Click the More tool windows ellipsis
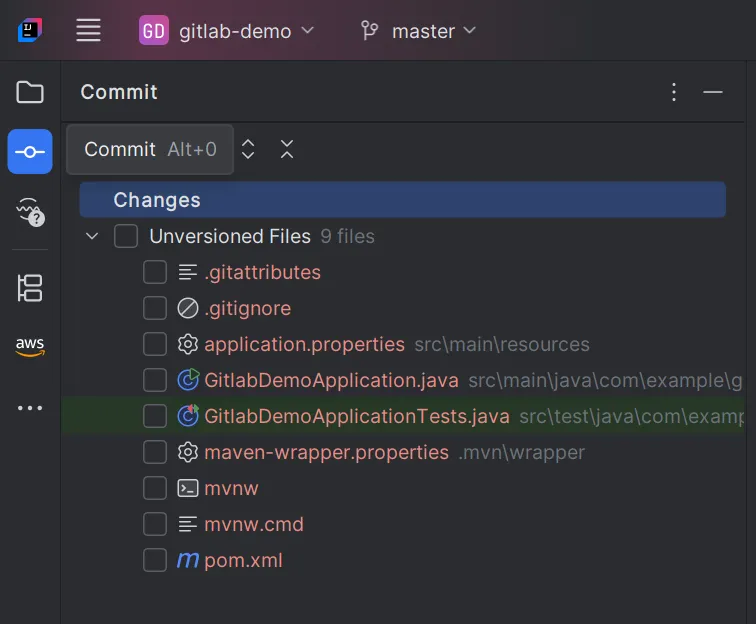This screenshot has height=624, width=756. point(30,408)
